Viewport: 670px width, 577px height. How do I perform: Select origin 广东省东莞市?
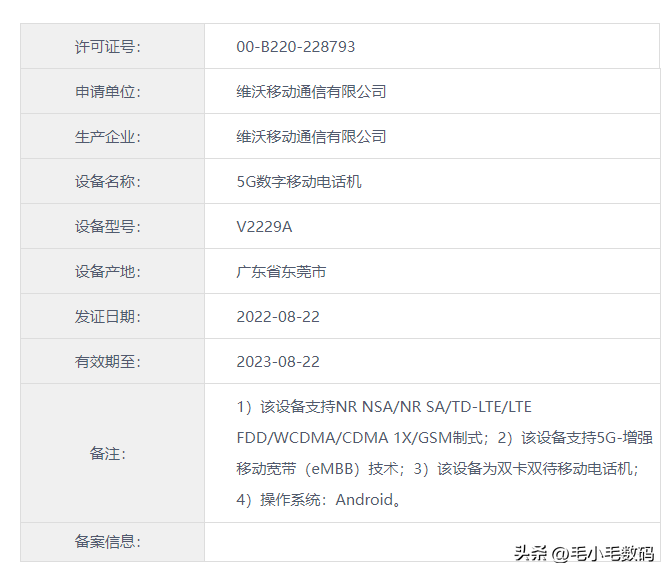pos(281,272)
